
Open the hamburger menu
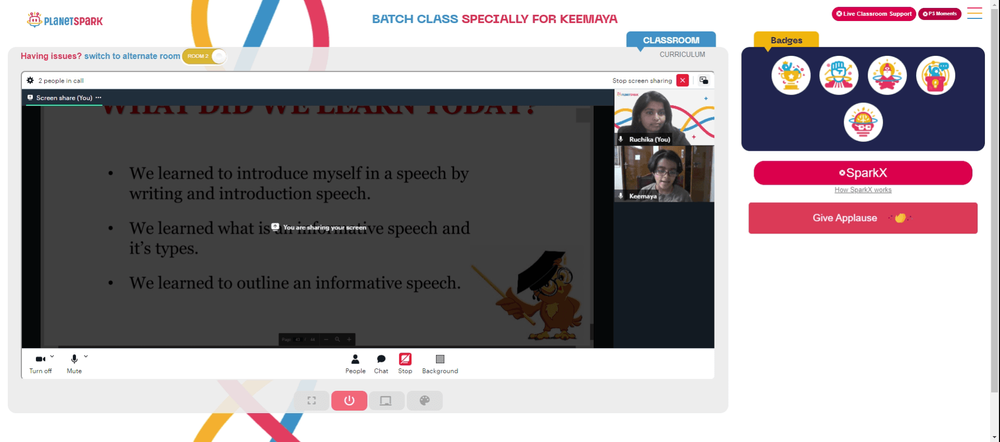974,13
